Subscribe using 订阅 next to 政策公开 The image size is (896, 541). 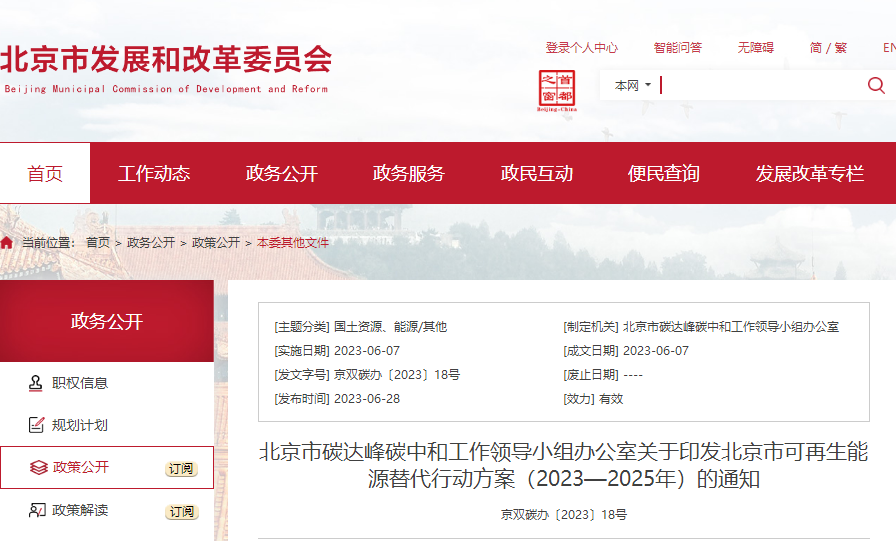pyautogui.click(x=181, y=469)
